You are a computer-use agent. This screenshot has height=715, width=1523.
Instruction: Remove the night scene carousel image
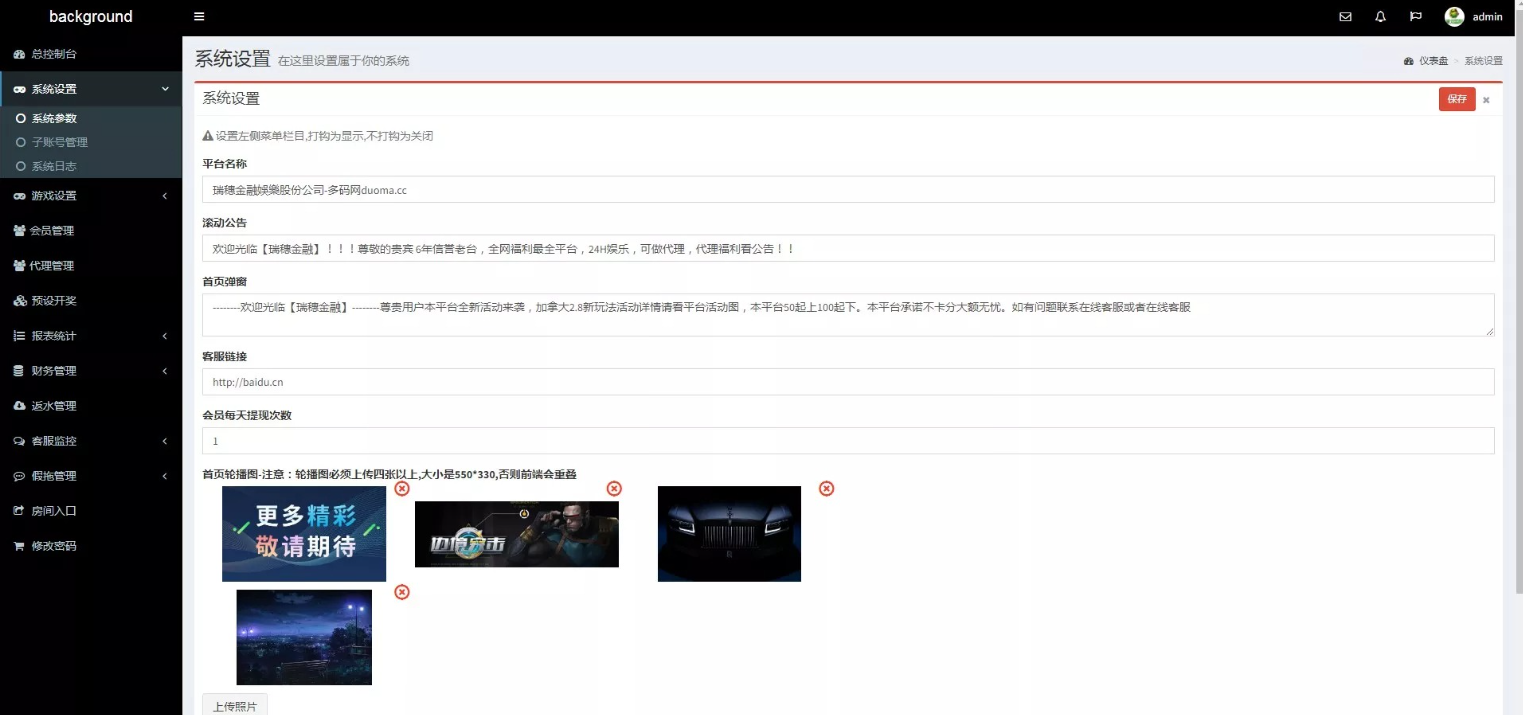(x=402, y=592)
